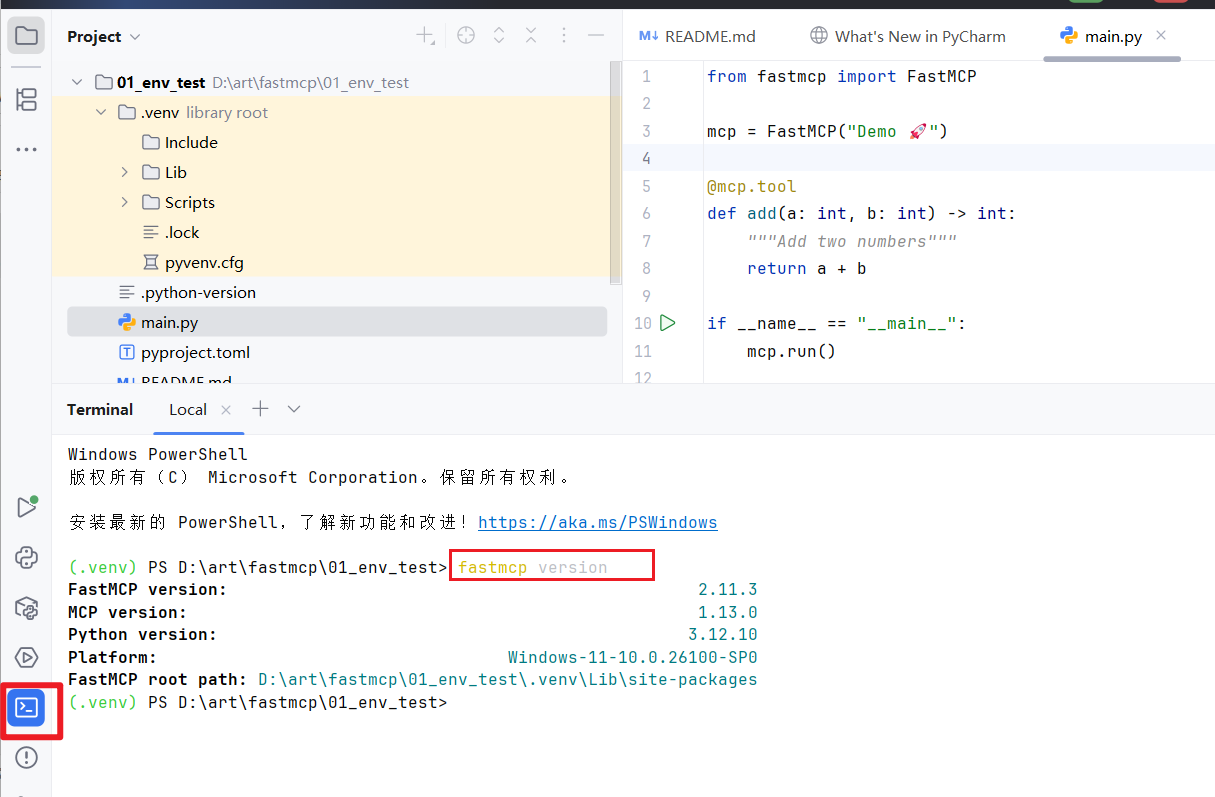This screenshot has height=797, width=1215.
Task: Open the Project tool window folder icon
Action: click(x=26, y=37)
